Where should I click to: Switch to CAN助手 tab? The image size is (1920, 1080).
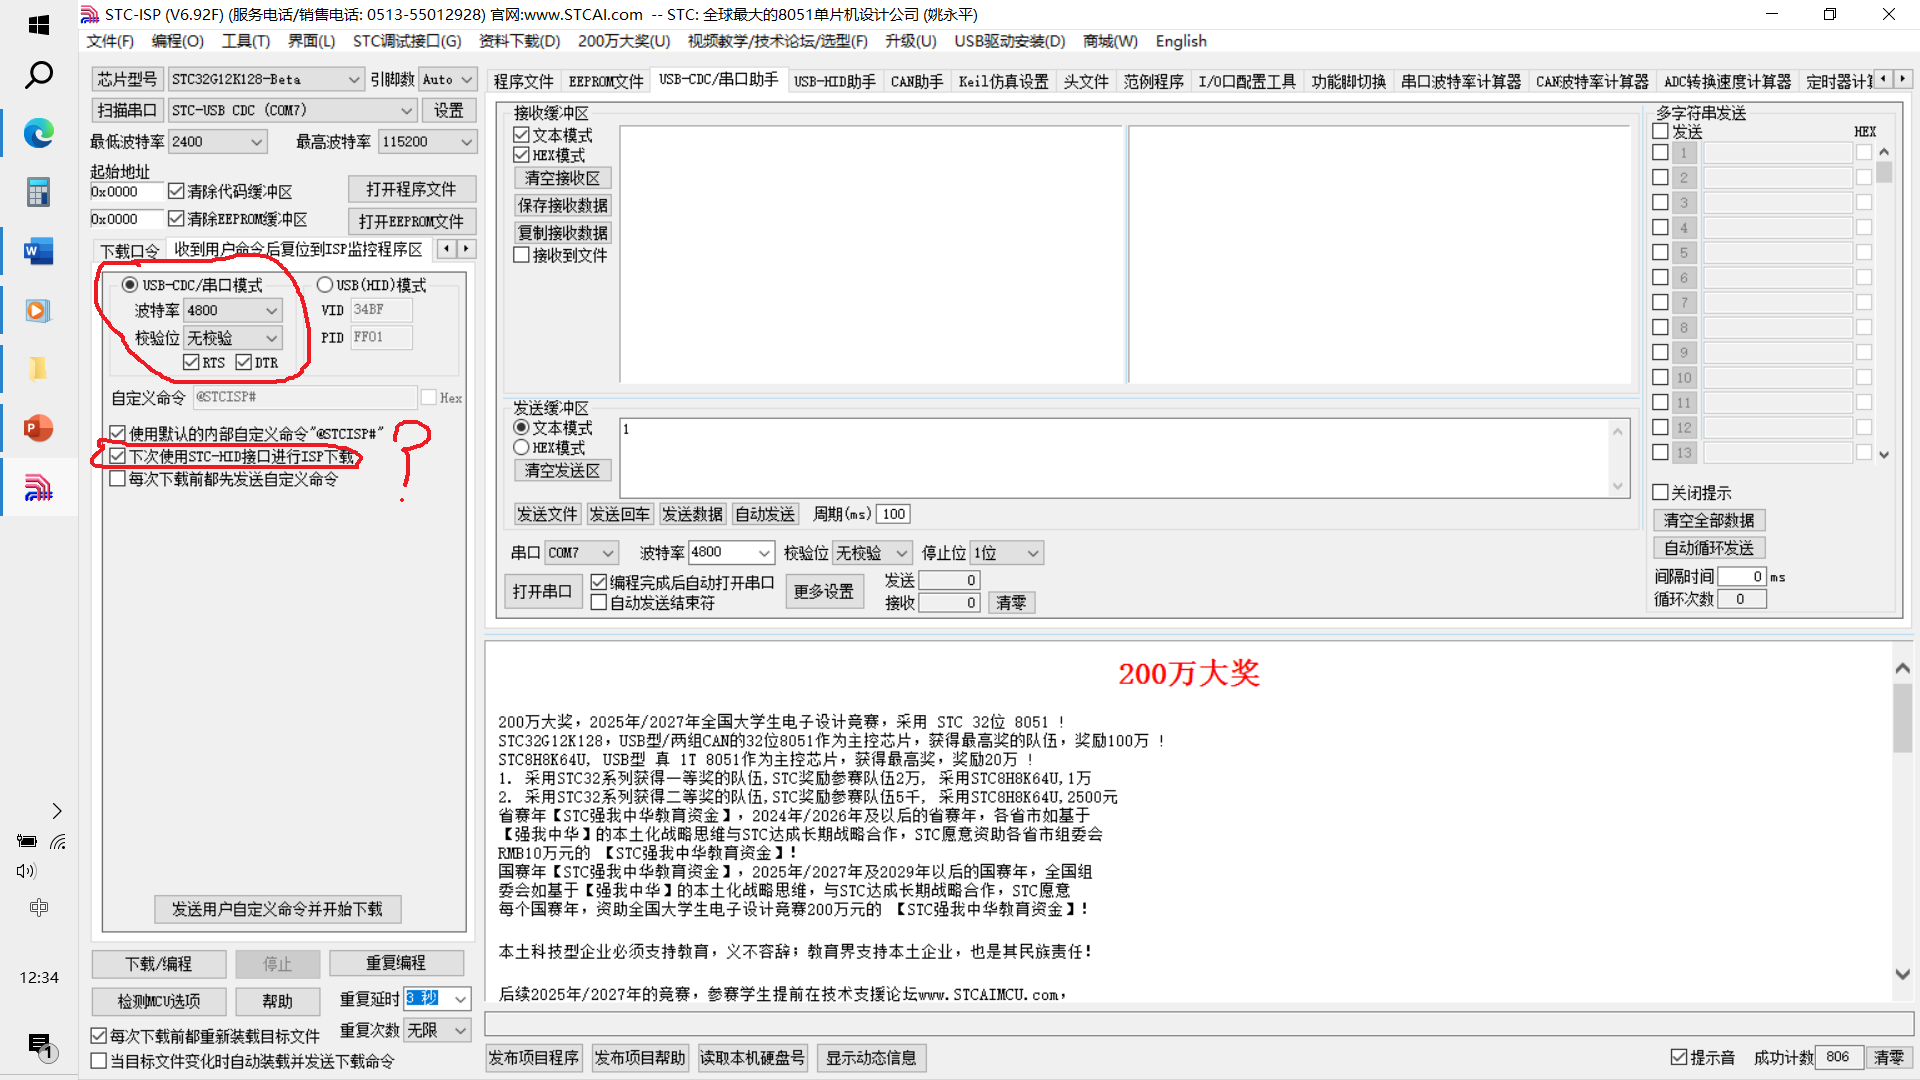click(916, 81)
